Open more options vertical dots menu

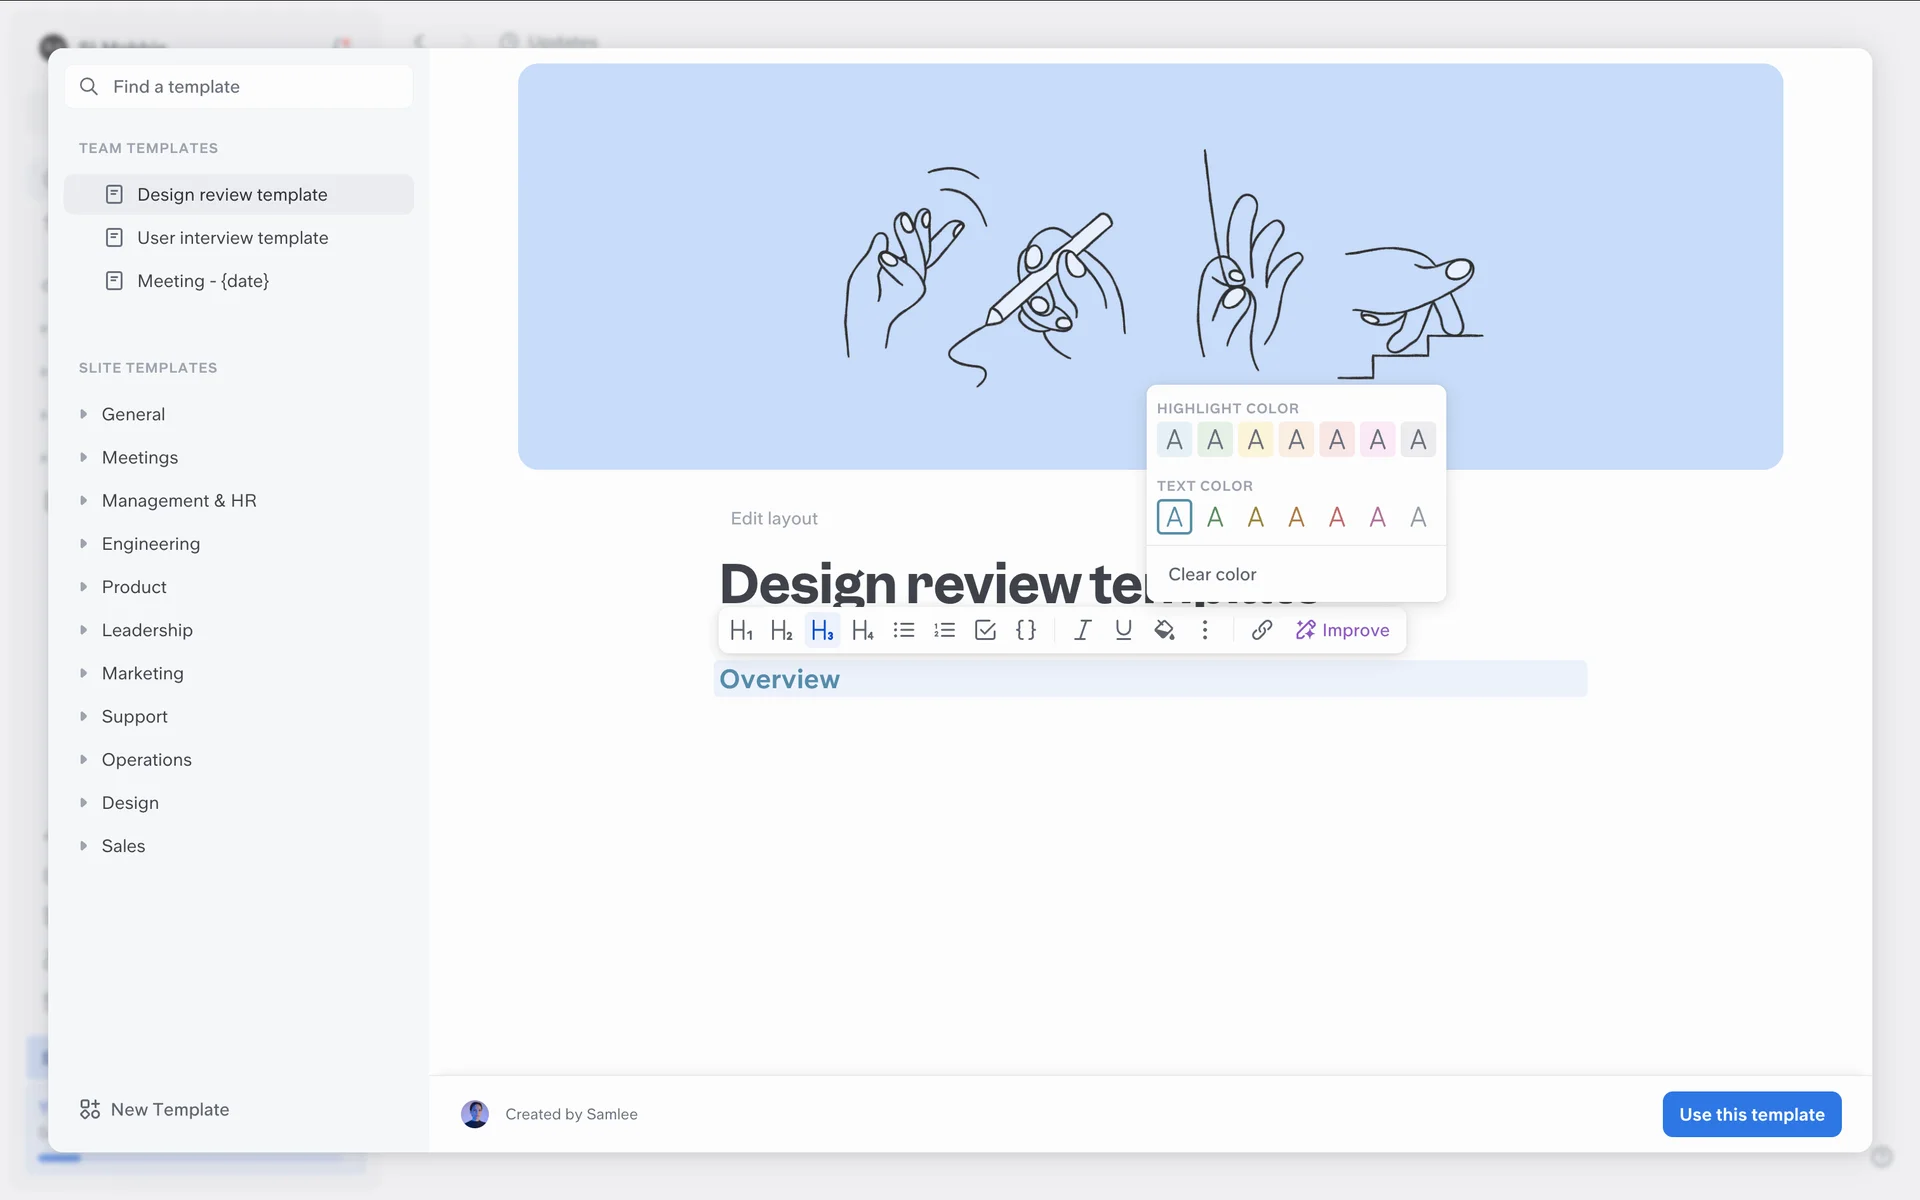click(1205, 630)
